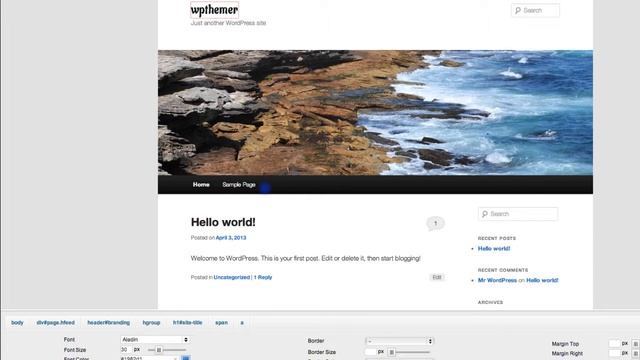Open the Sample Page menu item
The image size is (640, 360).
pos(239,184)
